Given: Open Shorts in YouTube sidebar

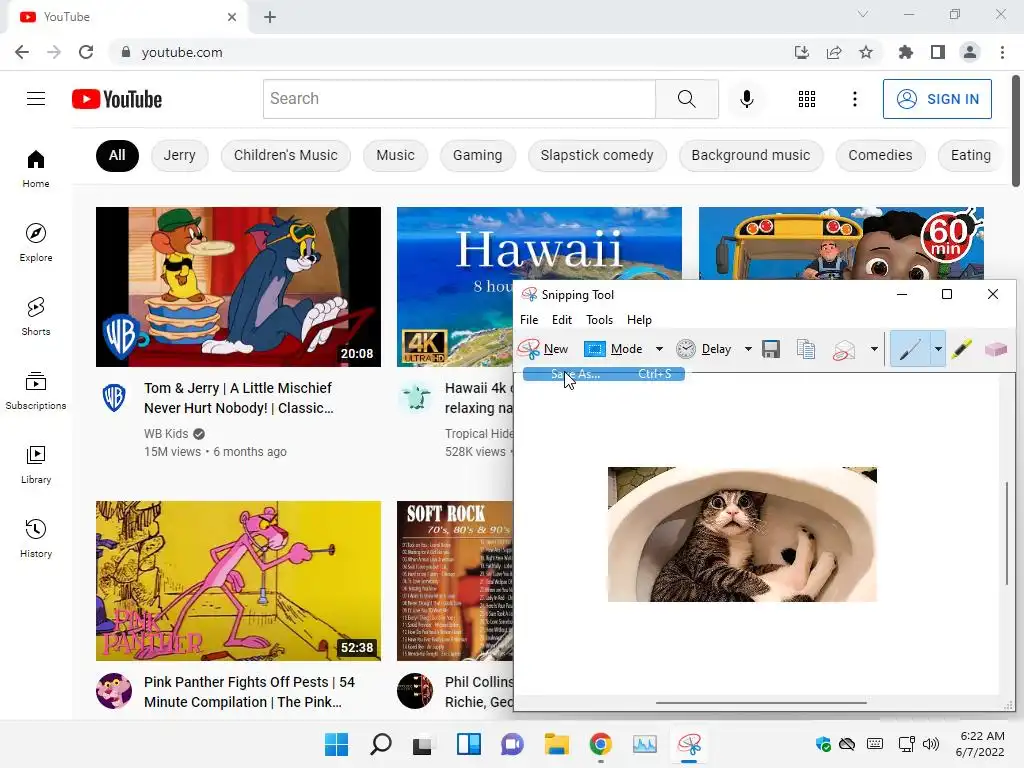Looking at the screenshot, I should [36, 317].
